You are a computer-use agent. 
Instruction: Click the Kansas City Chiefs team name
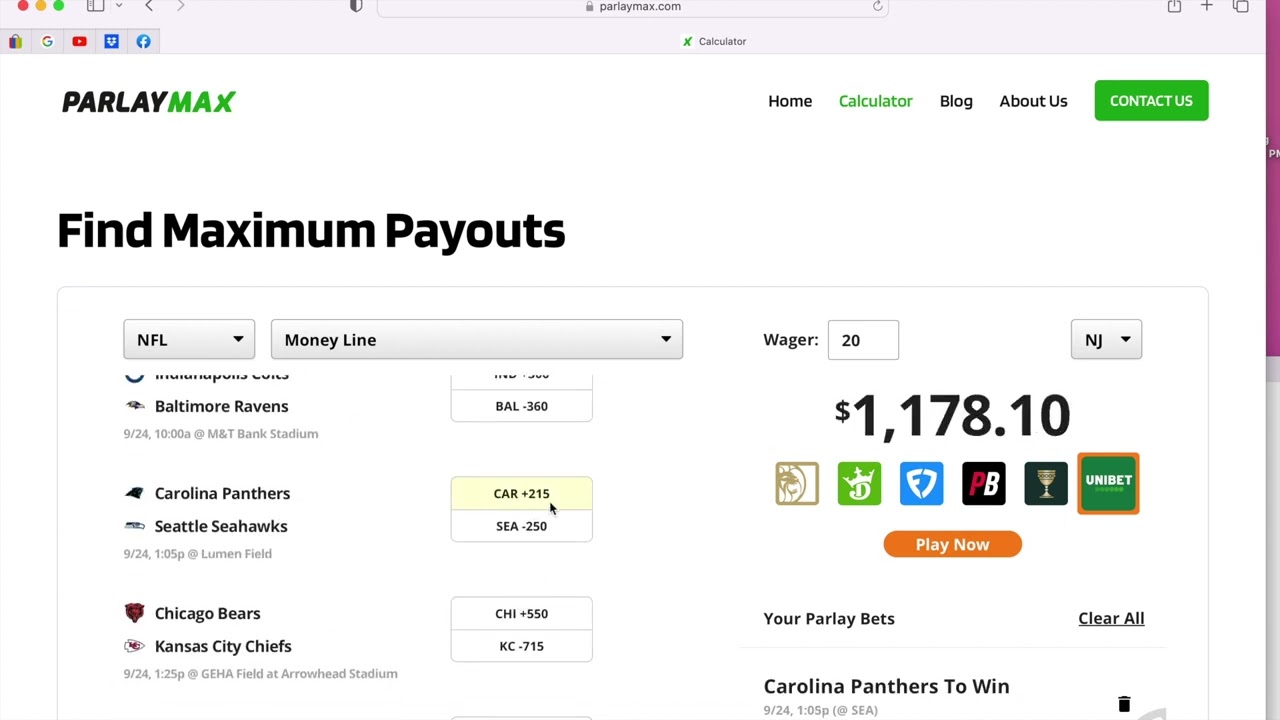pos(223,646)
